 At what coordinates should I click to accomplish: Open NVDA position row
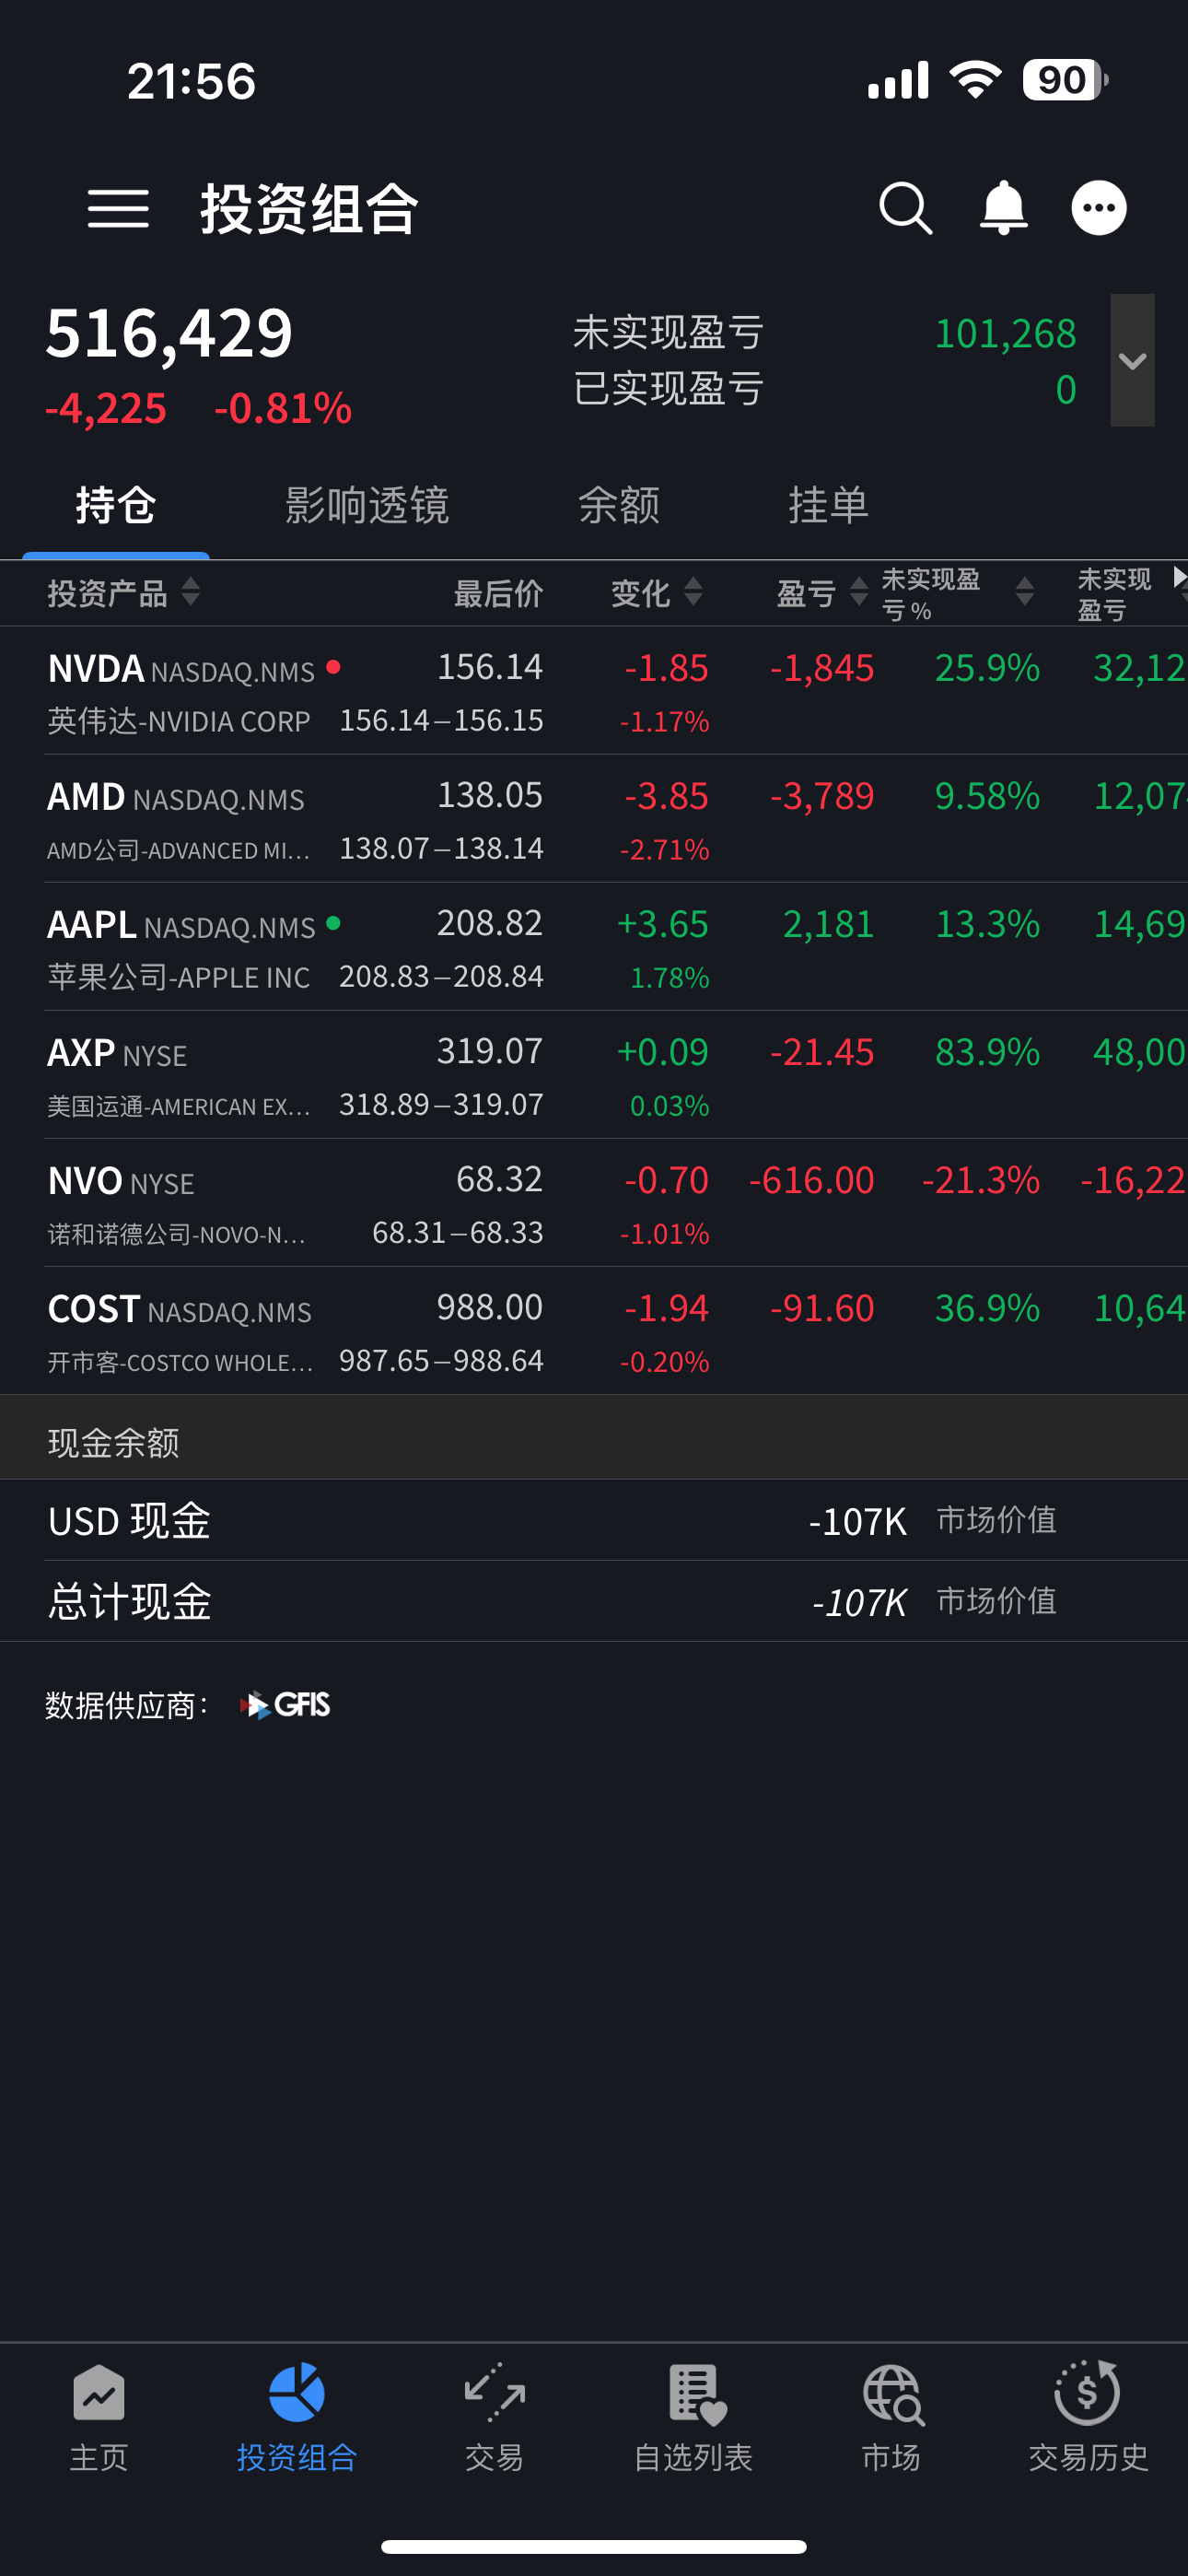click(x=594, y=691)
